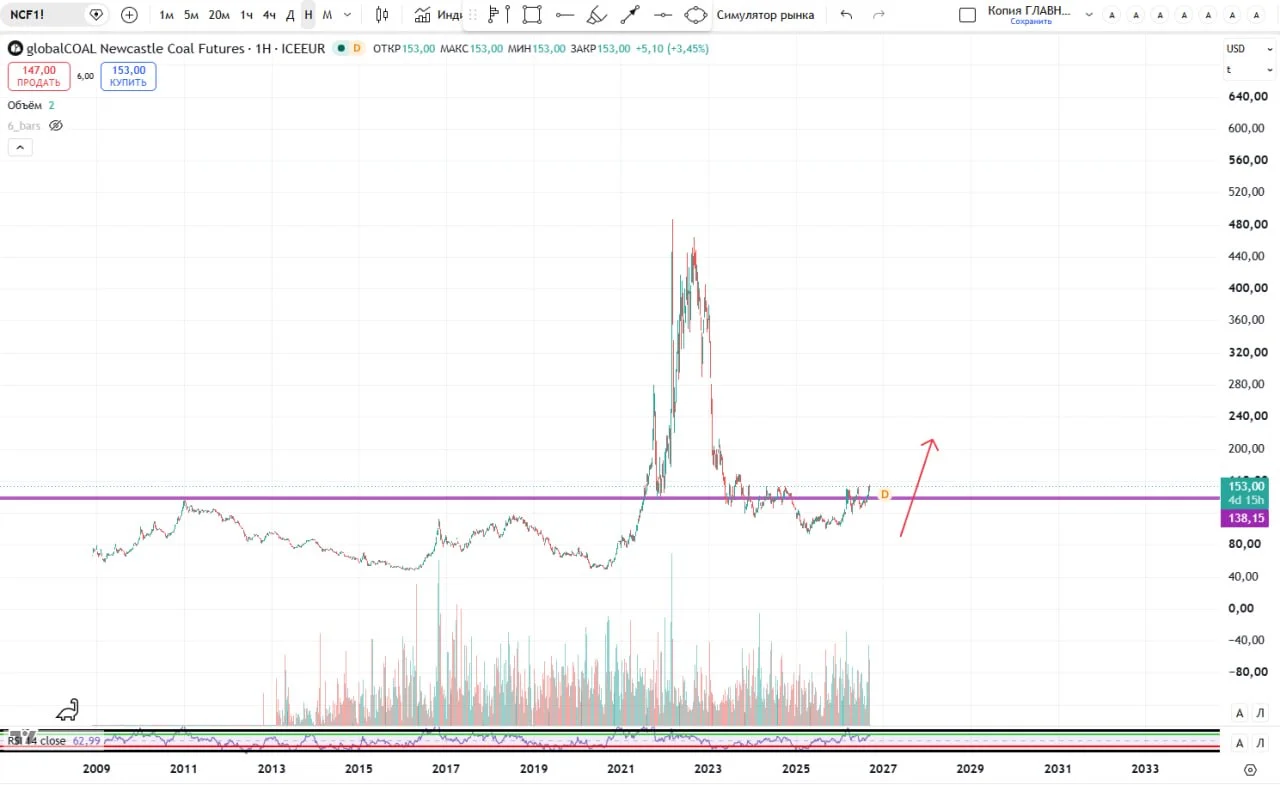
Task: Select the brush drawing tool
Action: tap(597, 15)
